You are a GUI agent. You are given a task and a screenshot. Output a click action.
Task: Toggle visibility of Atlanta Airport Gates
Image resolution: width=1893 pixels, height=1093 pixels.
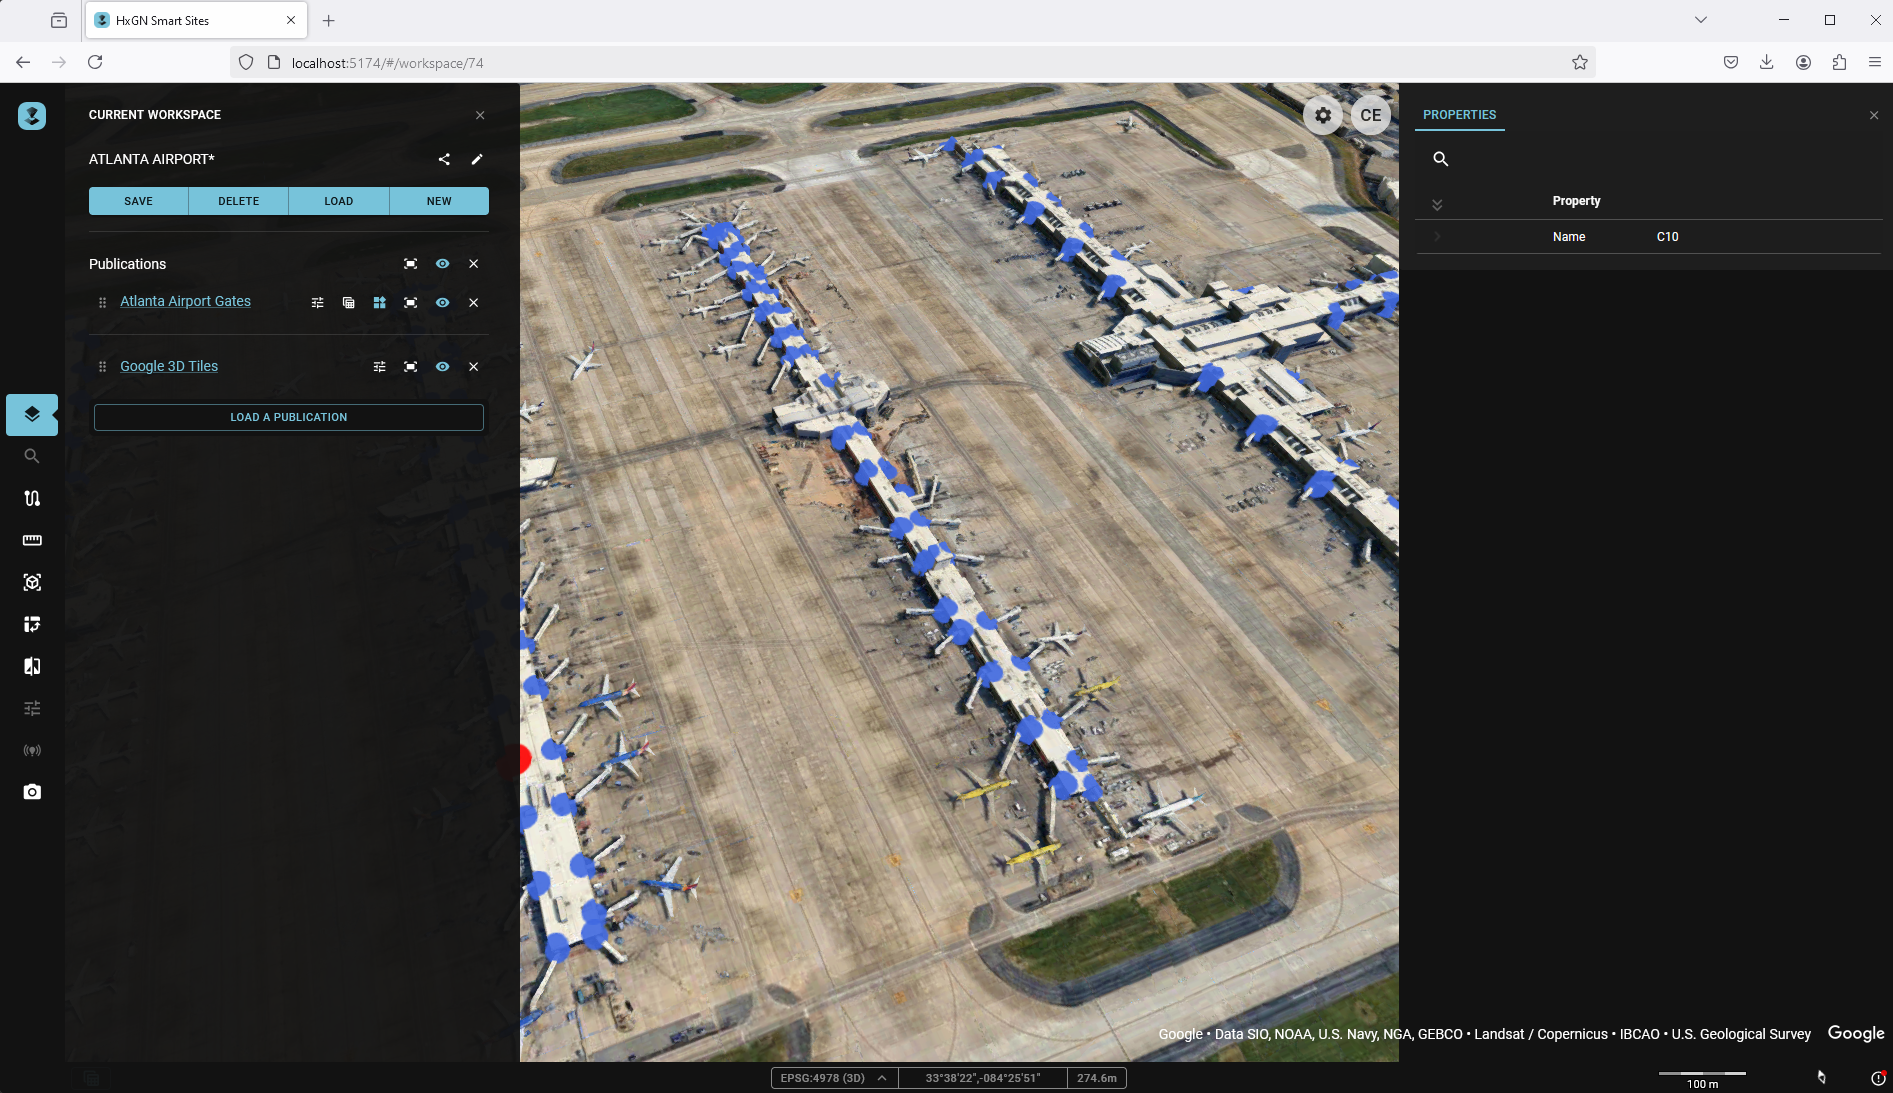point(442,303)
